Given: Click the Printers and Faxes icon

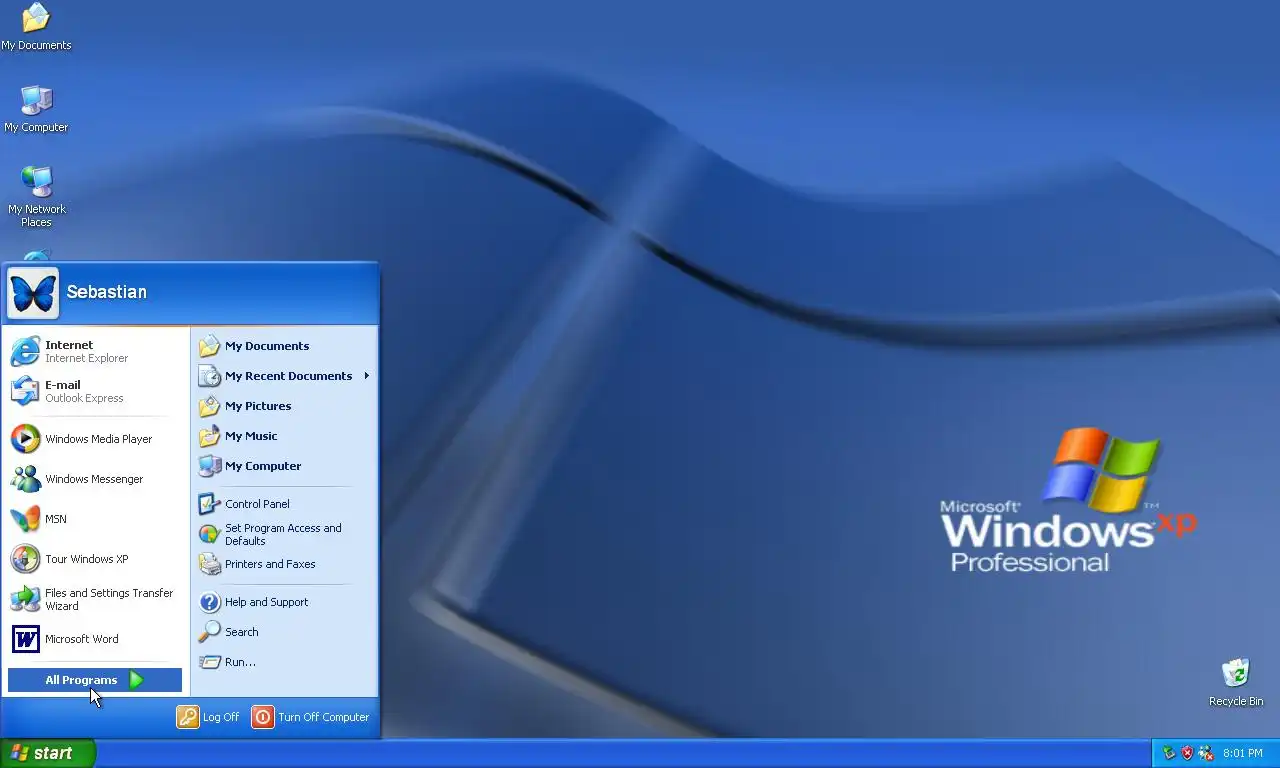Looking at the screenshot, I should [x=209, y=564].
